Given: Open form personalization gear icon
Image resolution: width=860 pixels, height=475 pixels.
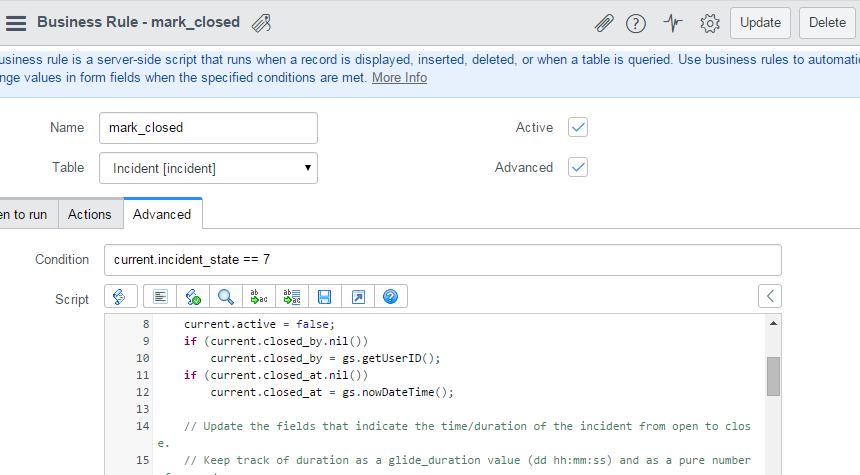Looking at the screenshot, I should point(710,23).
